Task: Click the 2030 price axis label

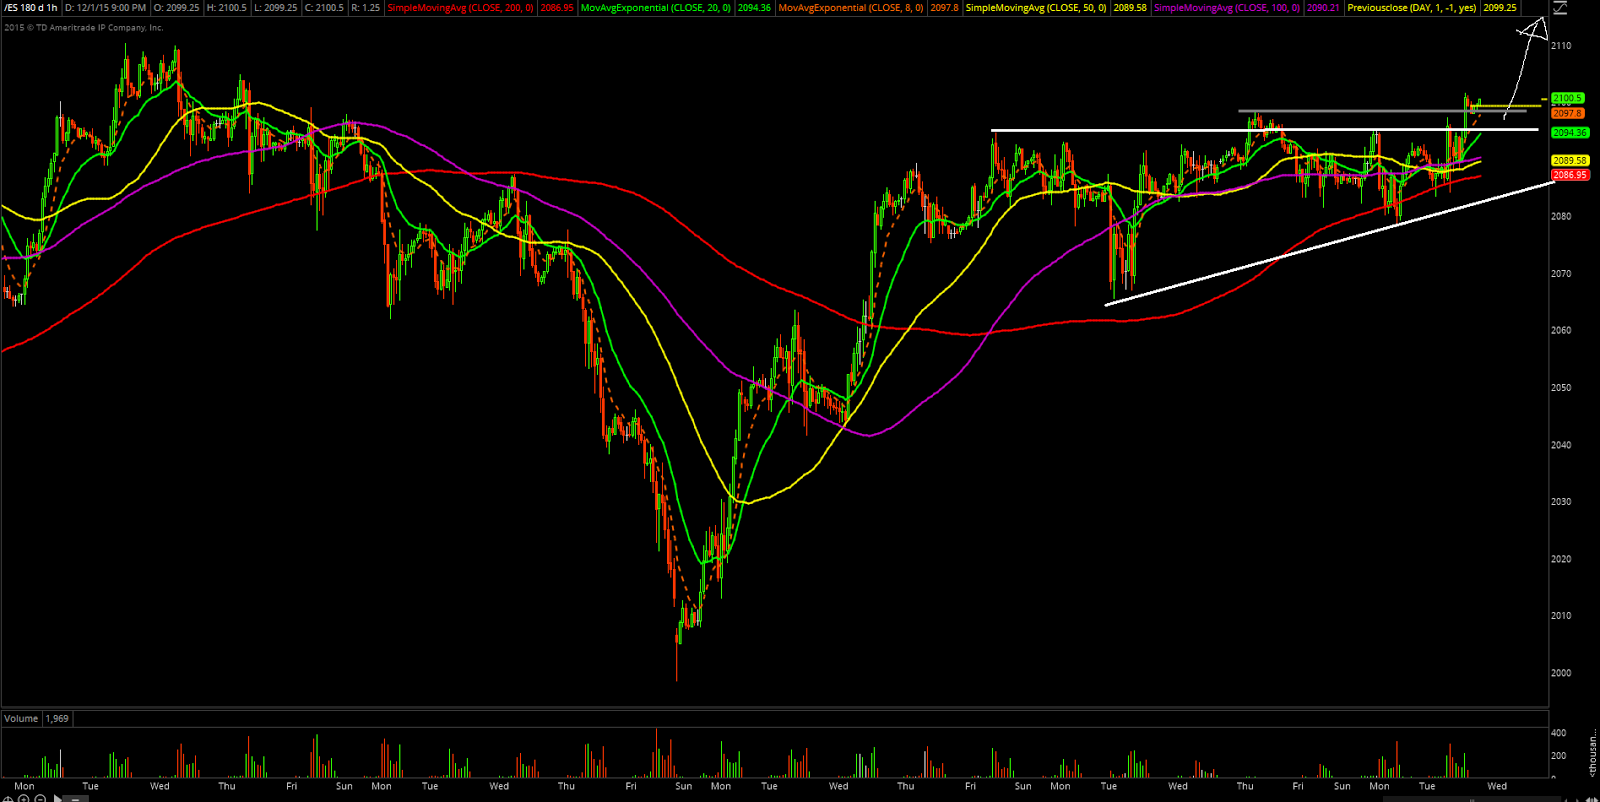Action: [1561, 502]
